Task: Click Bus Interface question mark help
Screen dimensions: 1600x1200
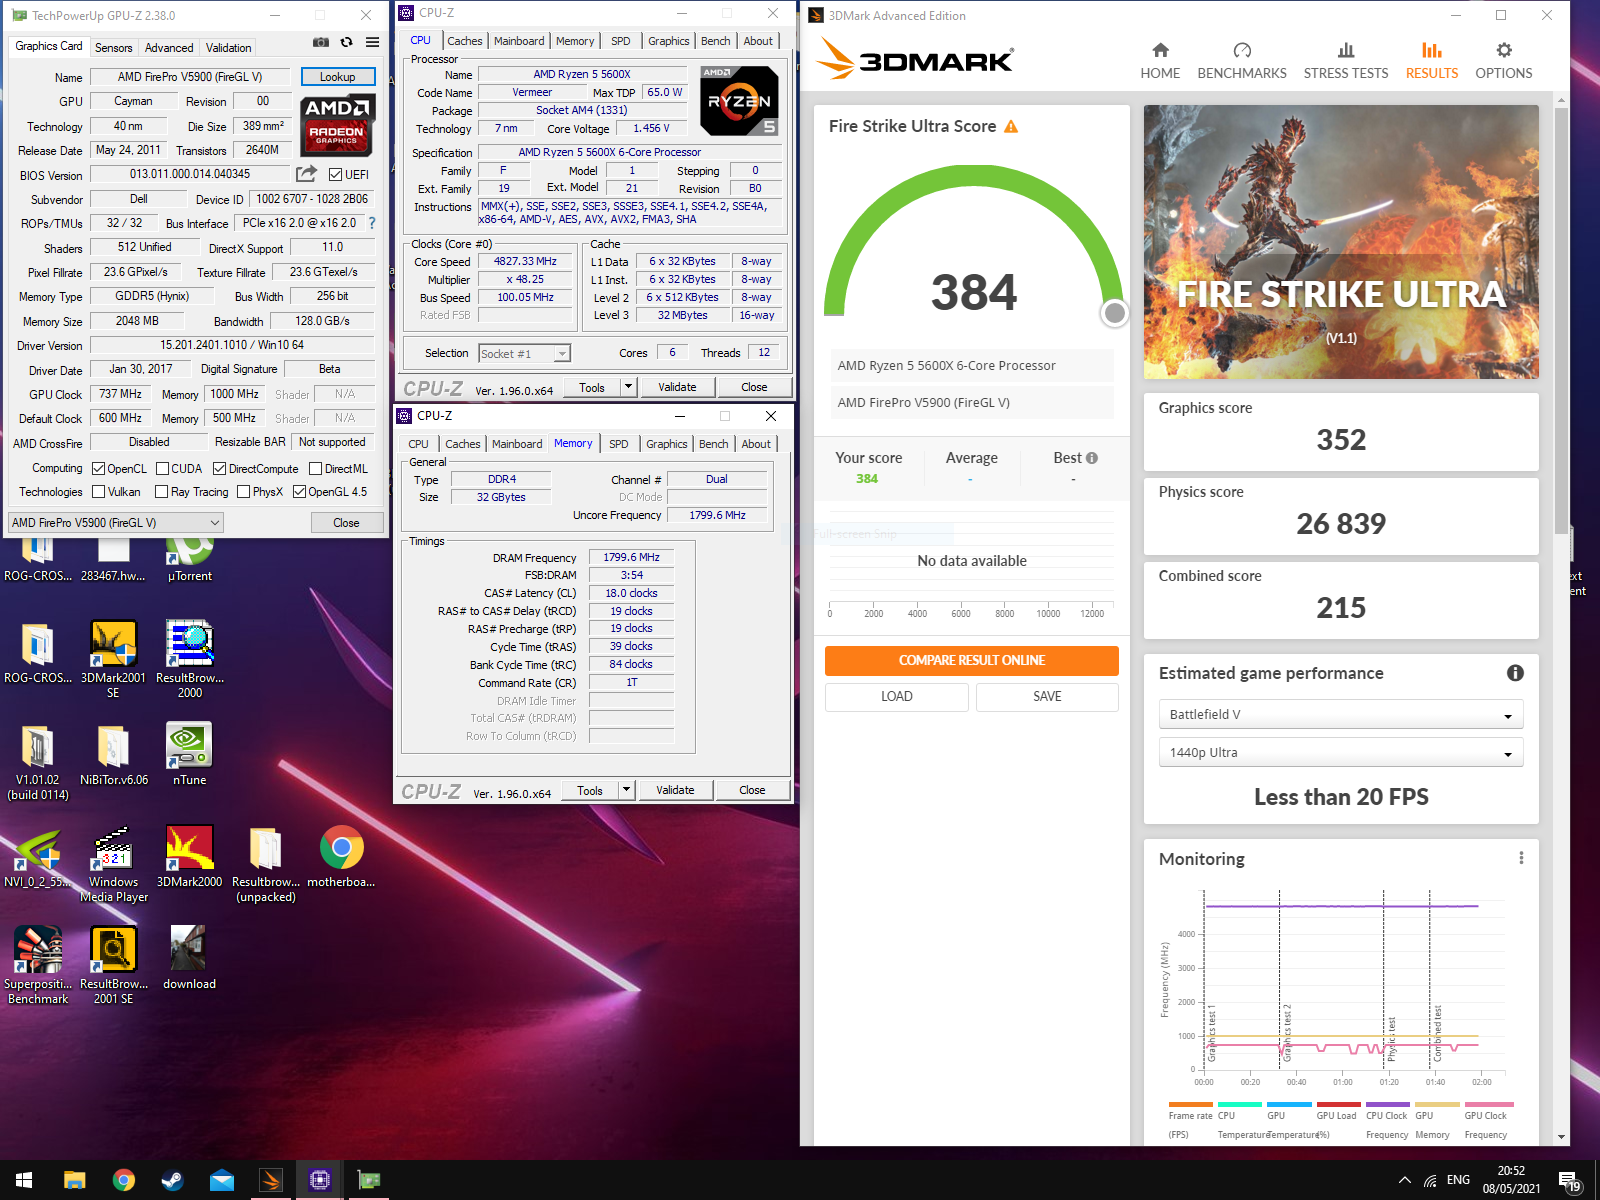Action: click(372, 223)
